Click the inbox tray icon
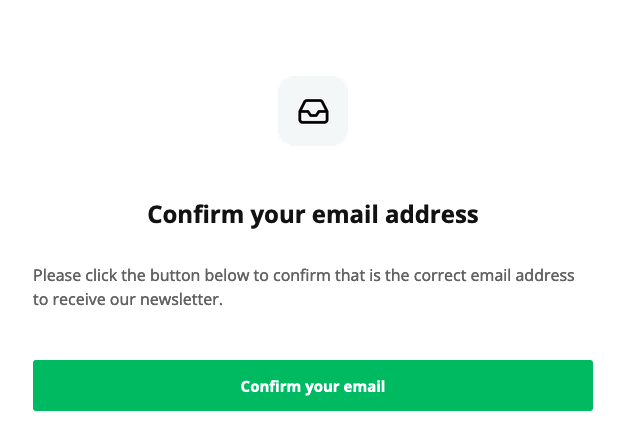This screenshot has width=625, height=421. (313, 111)
